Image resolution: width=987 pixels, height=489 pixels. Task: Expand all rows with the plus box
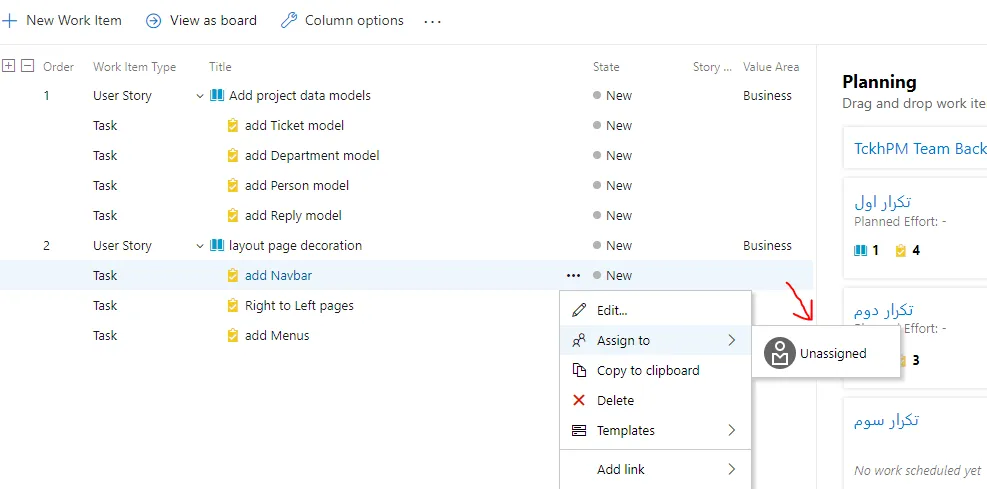[9, 66]
